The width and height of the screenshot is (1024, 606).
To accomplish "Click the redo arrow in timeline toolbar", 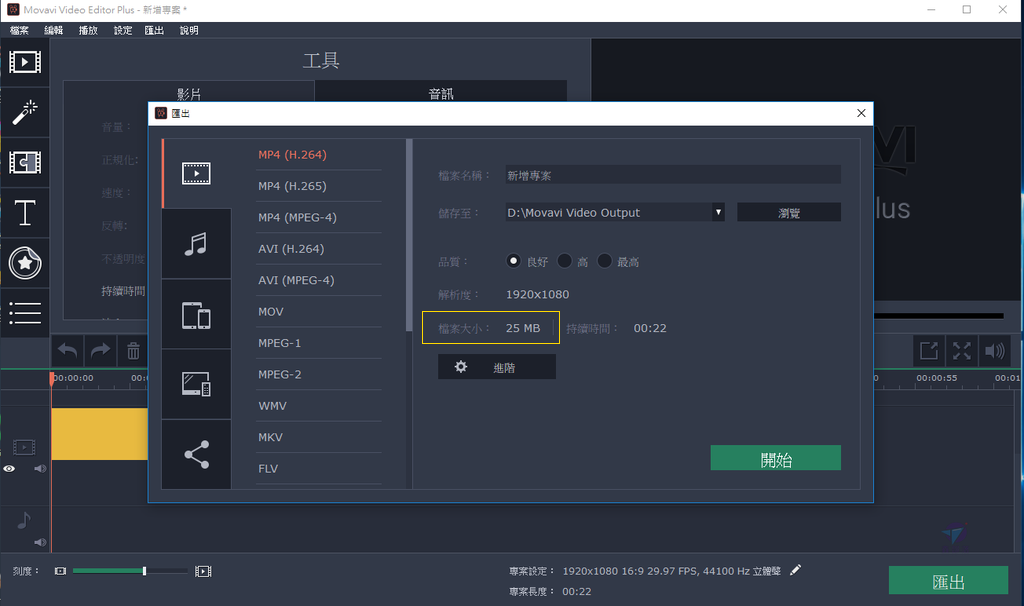I will [100, 351].
